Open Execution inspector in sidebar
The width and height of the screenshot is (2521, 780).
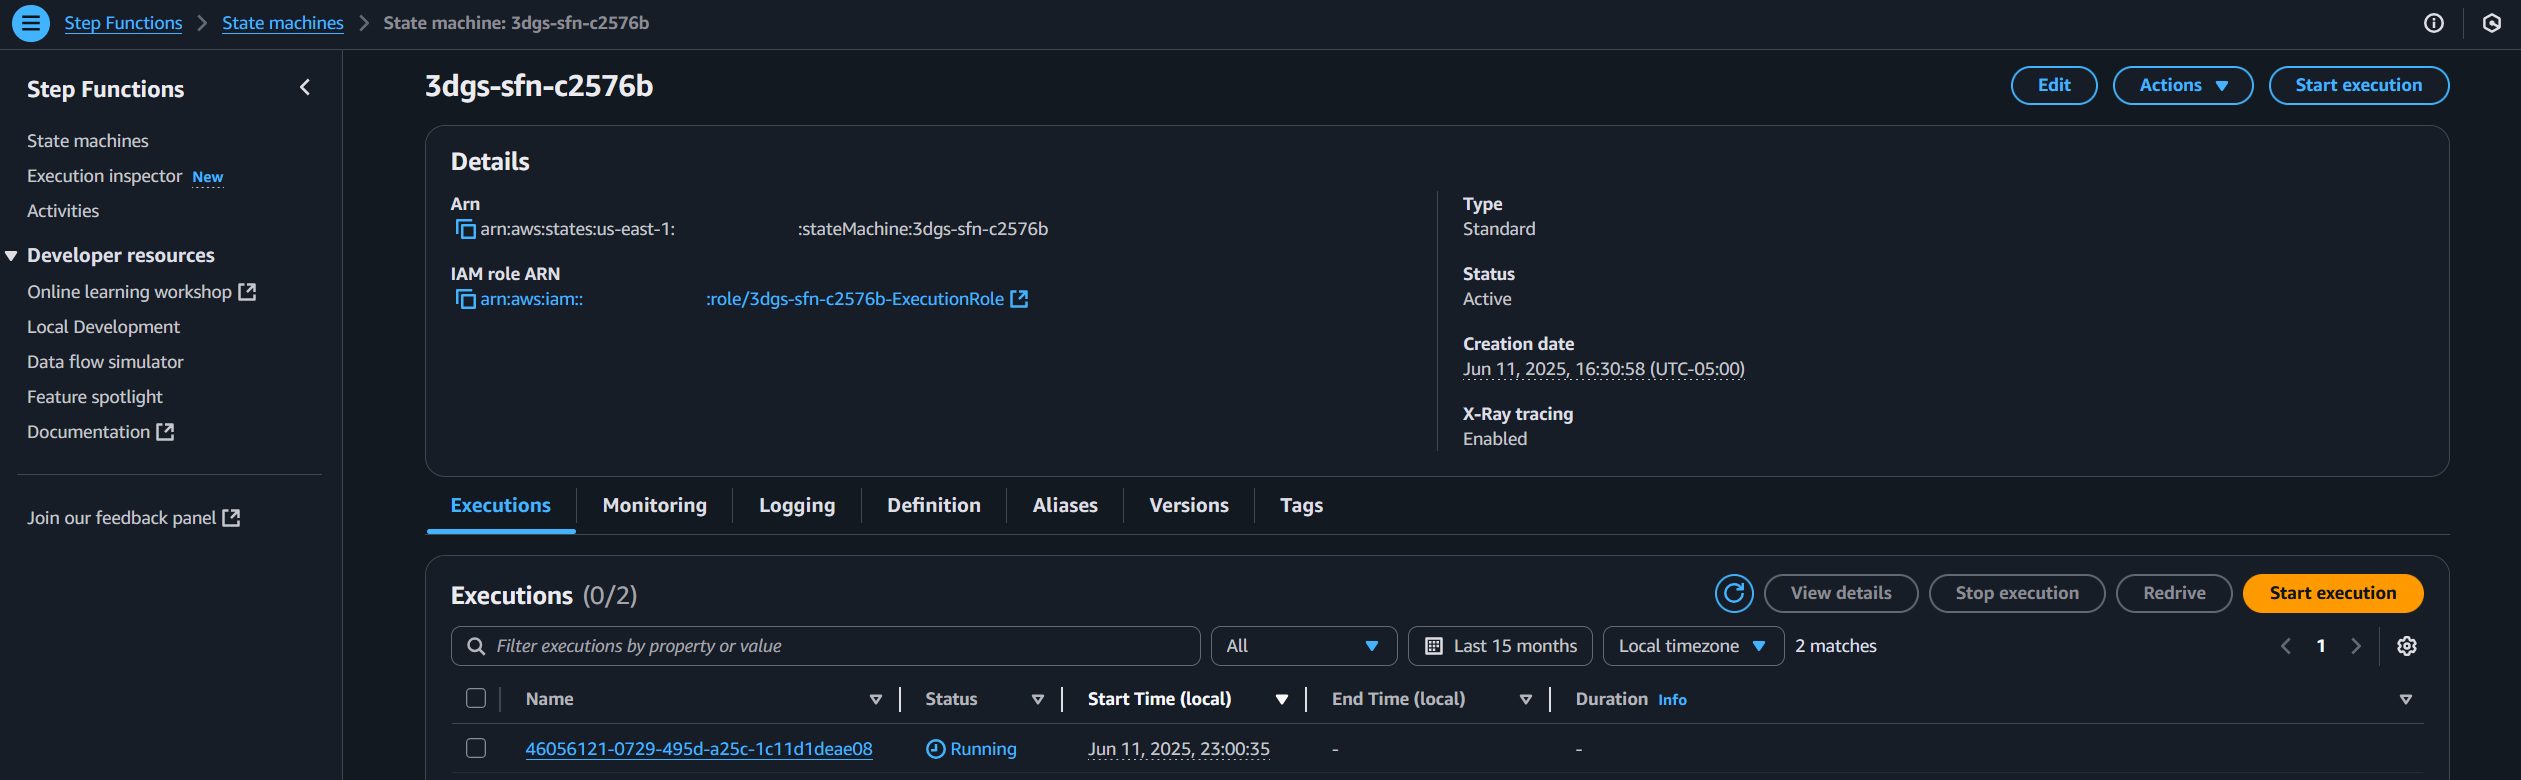105,176
